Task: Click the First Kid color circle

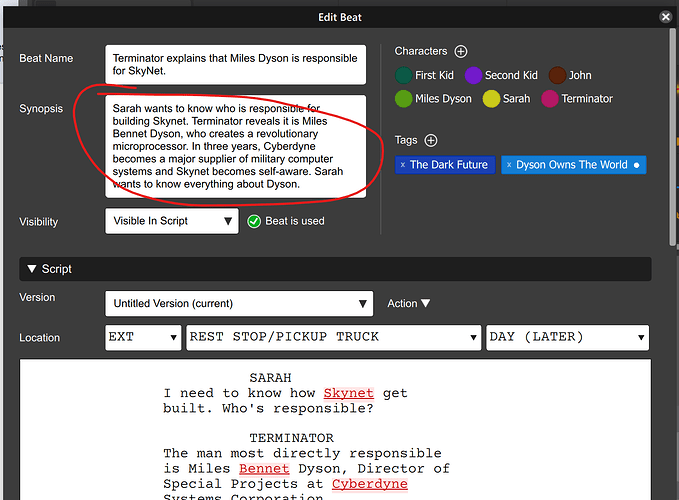Action: pos(403,75)
